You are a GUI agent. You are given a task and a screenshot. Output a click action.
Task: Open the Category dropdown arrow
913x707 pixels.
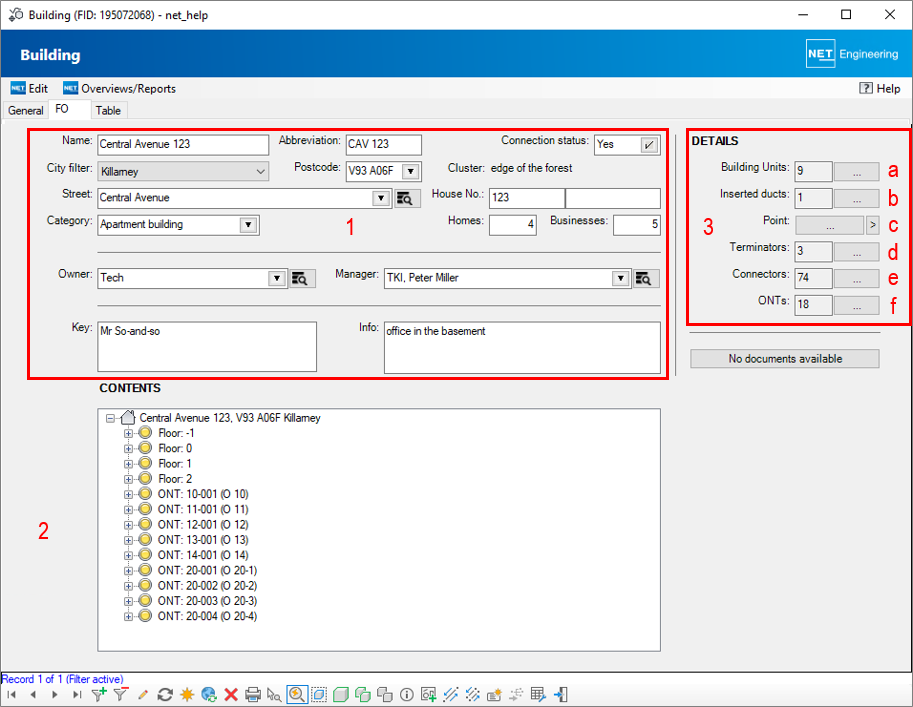(248, 225)
